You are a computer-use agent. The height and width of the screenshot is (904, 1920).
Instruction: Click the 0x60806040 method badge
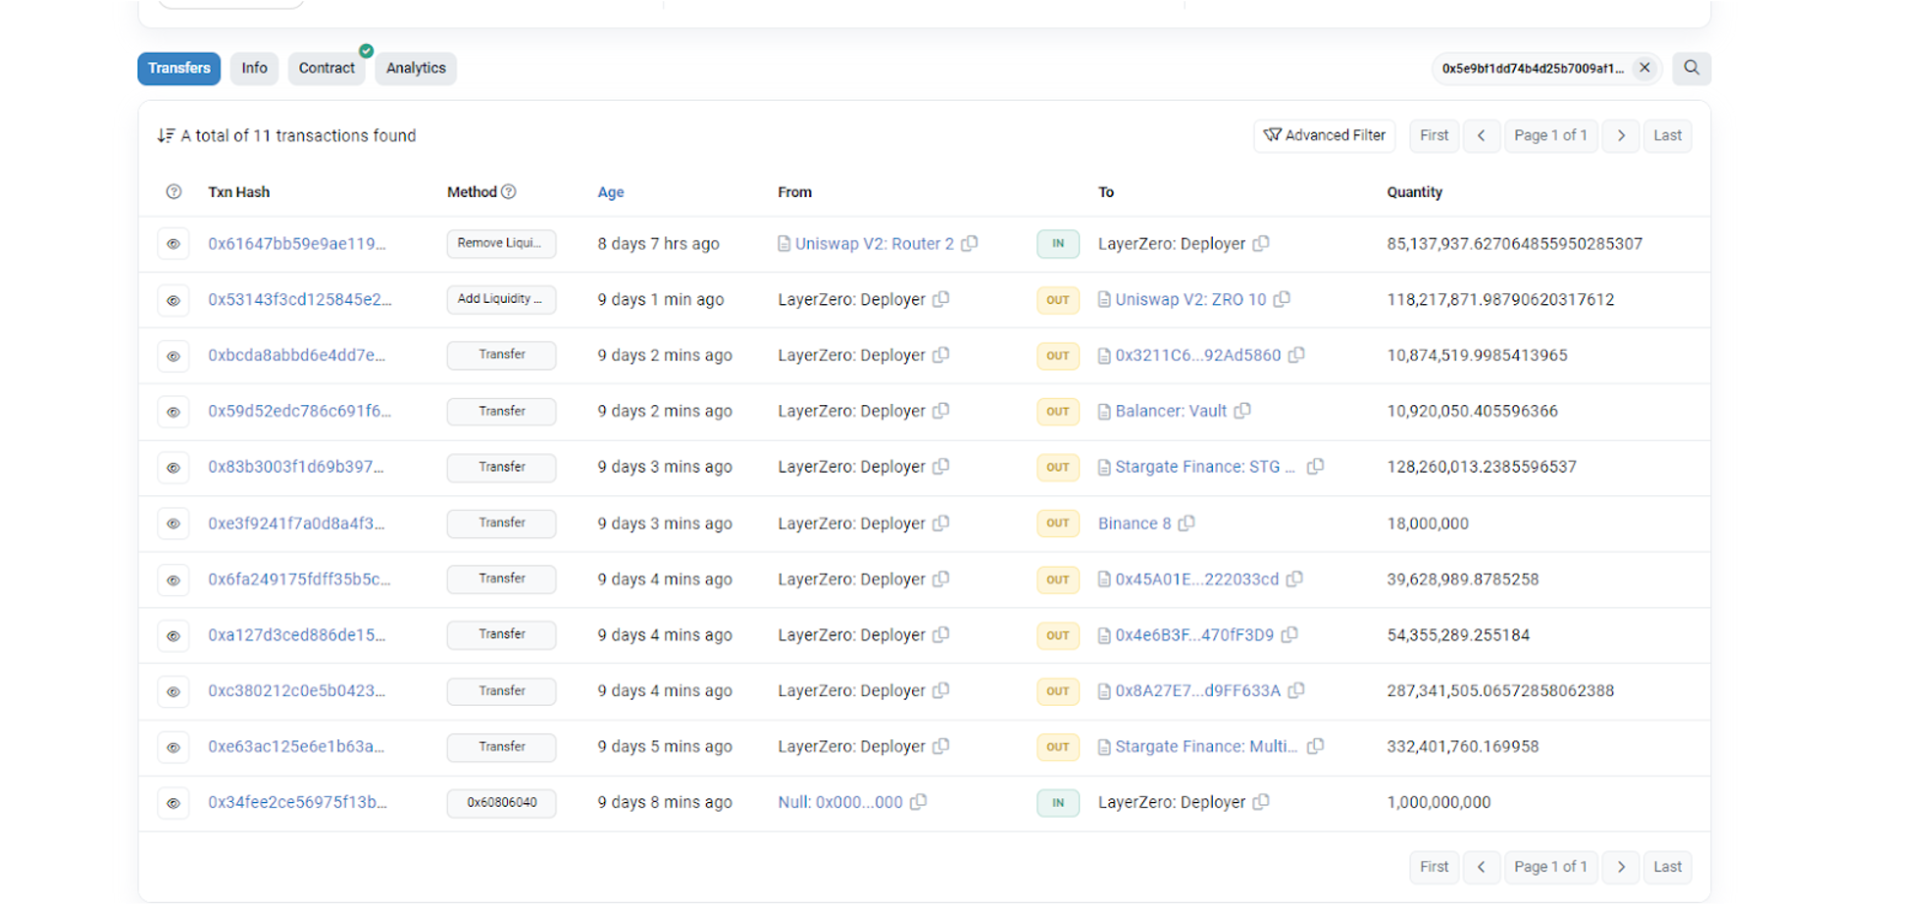point(501,802)
